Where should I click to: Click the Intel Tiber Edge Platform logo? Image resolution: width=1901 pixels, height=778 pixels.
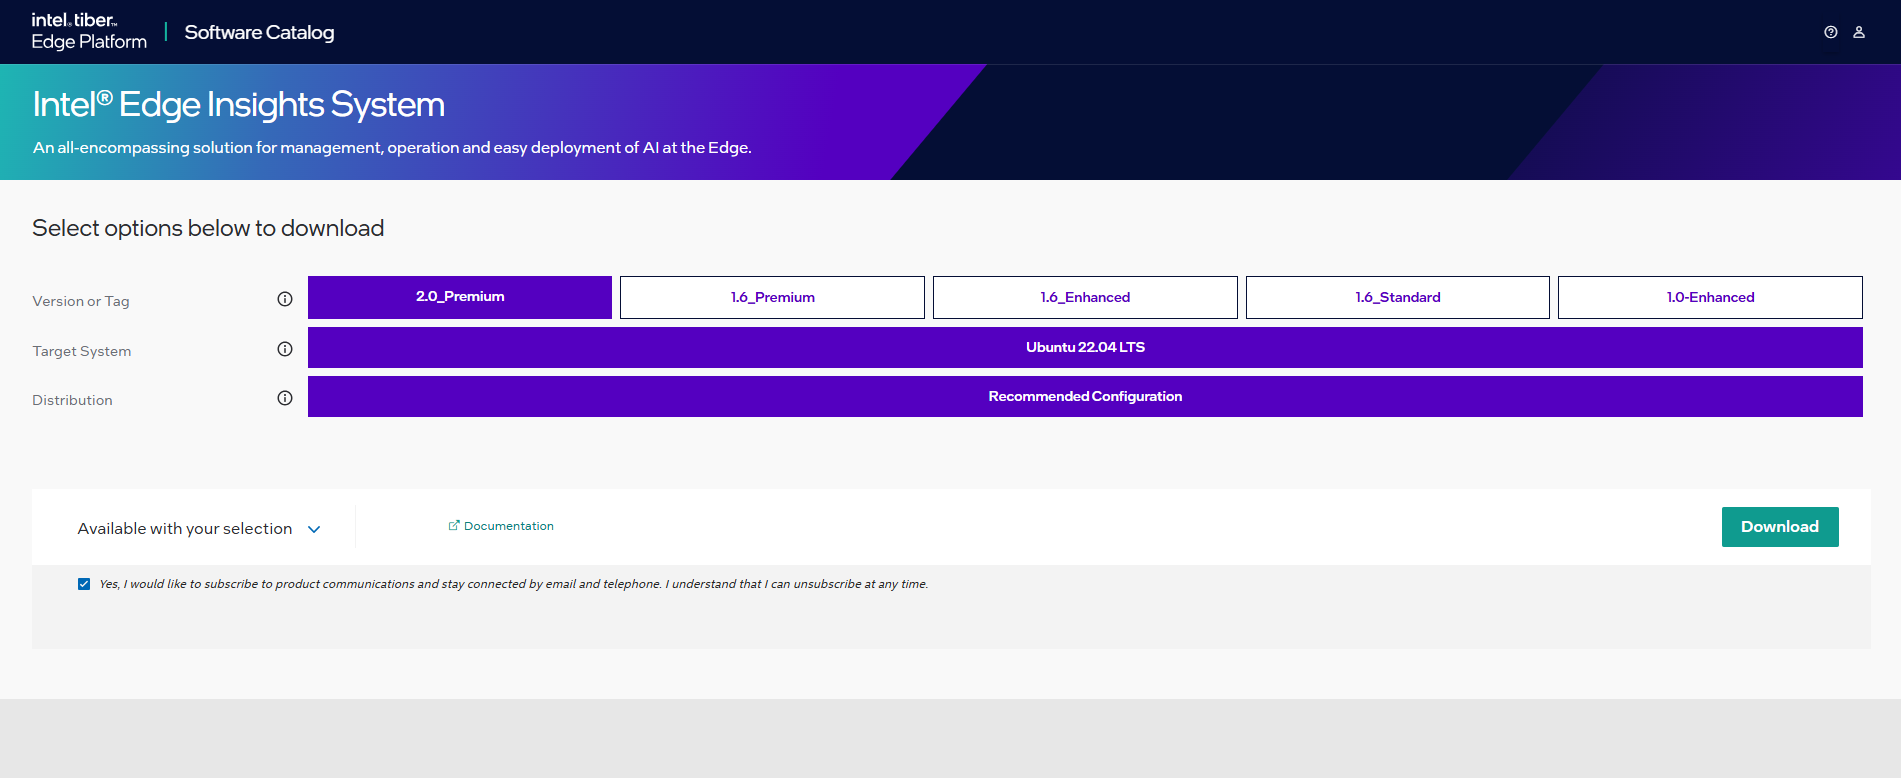click(x=89, y=32)
